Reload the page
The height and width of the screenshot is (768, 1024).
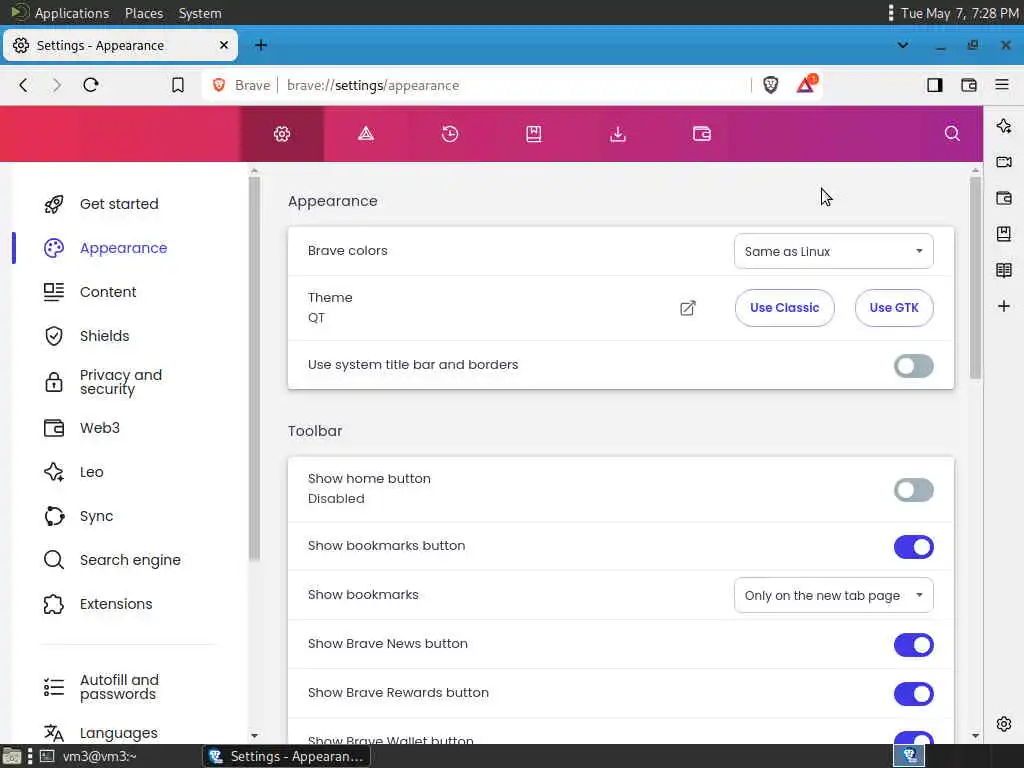[91, 85]
